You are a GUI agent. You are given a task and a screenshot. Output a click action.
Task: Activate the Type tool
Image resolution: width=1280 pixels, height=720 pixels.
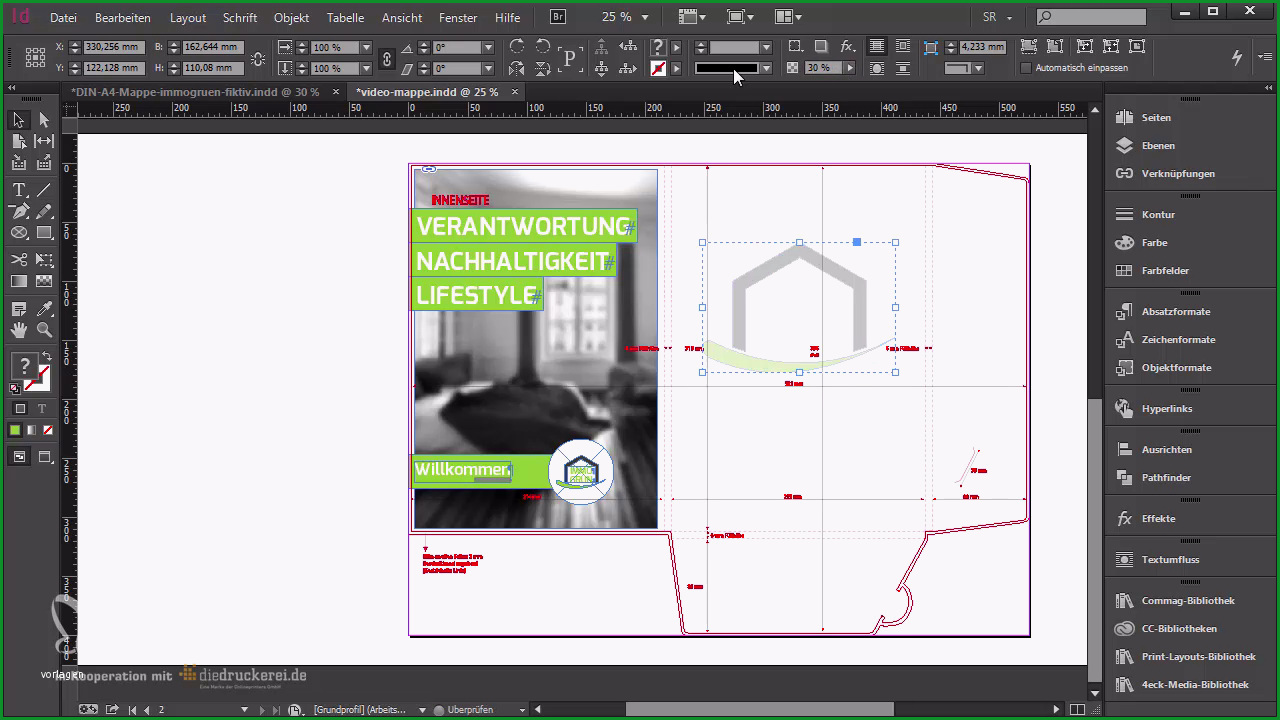point(19,190)
